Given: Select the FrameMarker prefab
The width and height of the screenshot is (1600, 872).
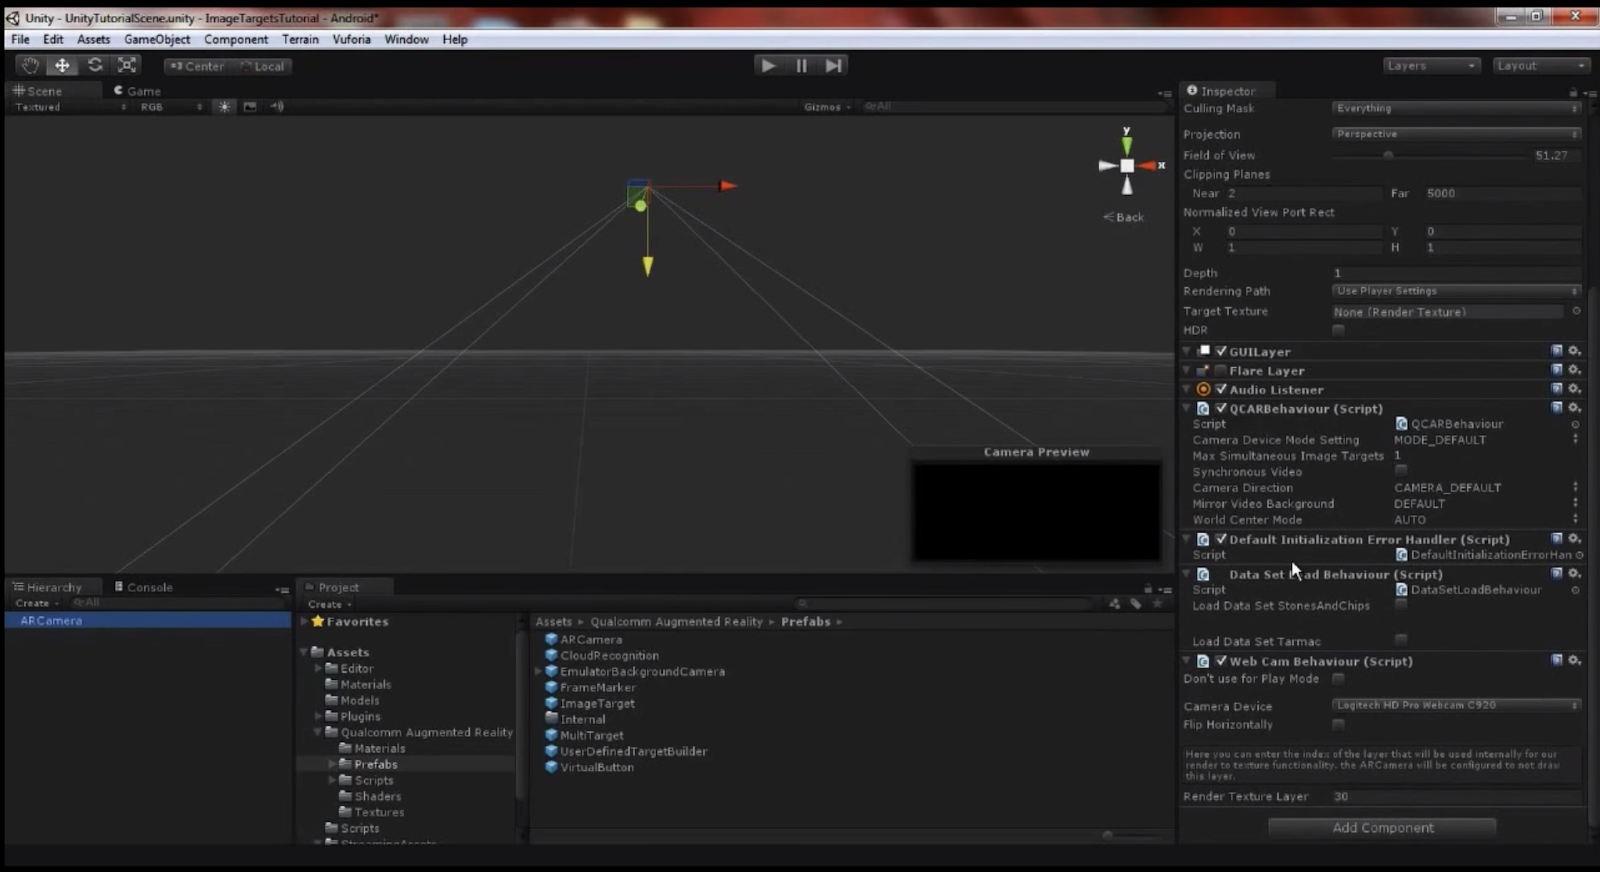Looking at the screenshot, I should pyautogui.click(x=590, y=688).
